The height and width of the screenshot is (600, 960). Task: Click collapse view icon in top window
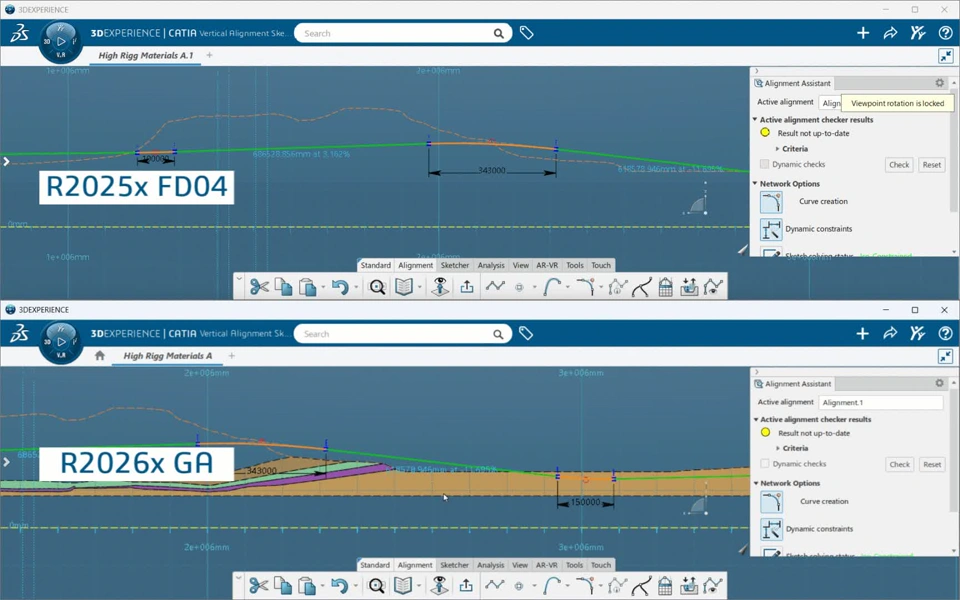[x=946, y=56]
